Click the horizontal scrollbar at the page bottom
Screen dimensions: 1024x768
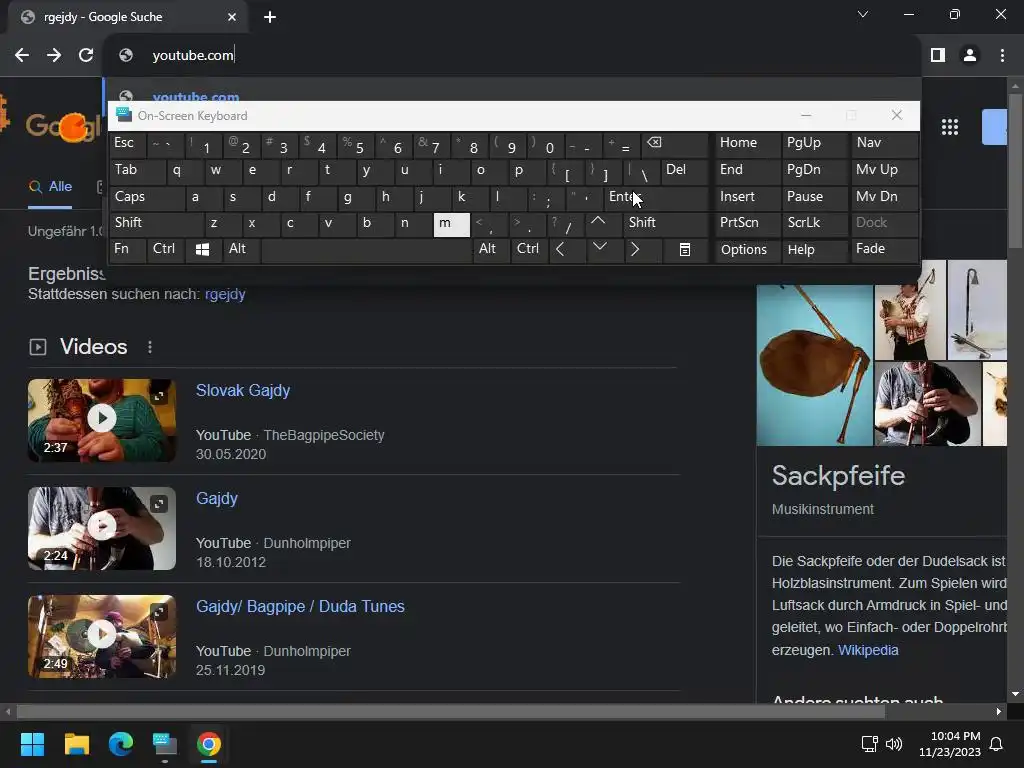coord(451,711)
